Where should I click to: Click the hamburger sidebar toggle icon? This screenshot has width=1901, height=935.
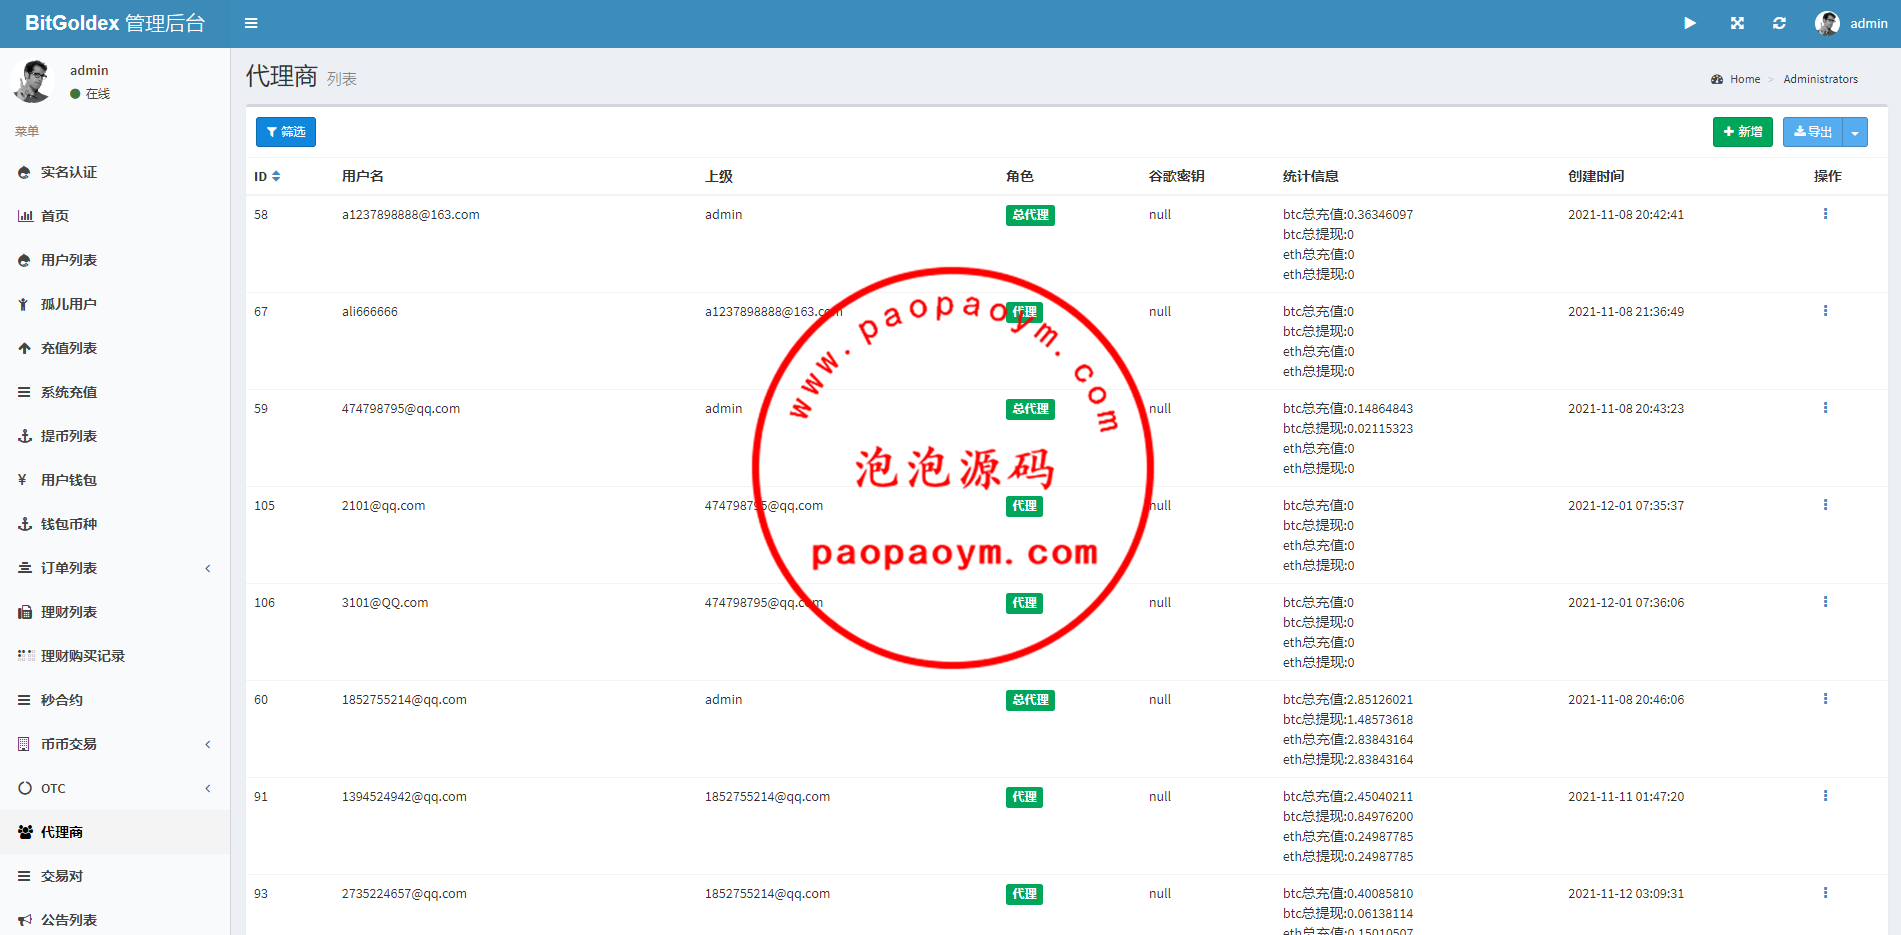251,23
